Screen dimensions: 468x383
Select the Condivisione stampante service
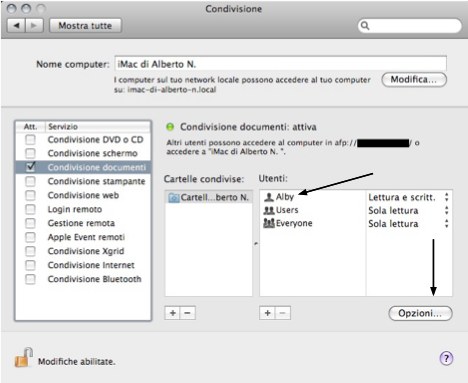pos(96,181)
